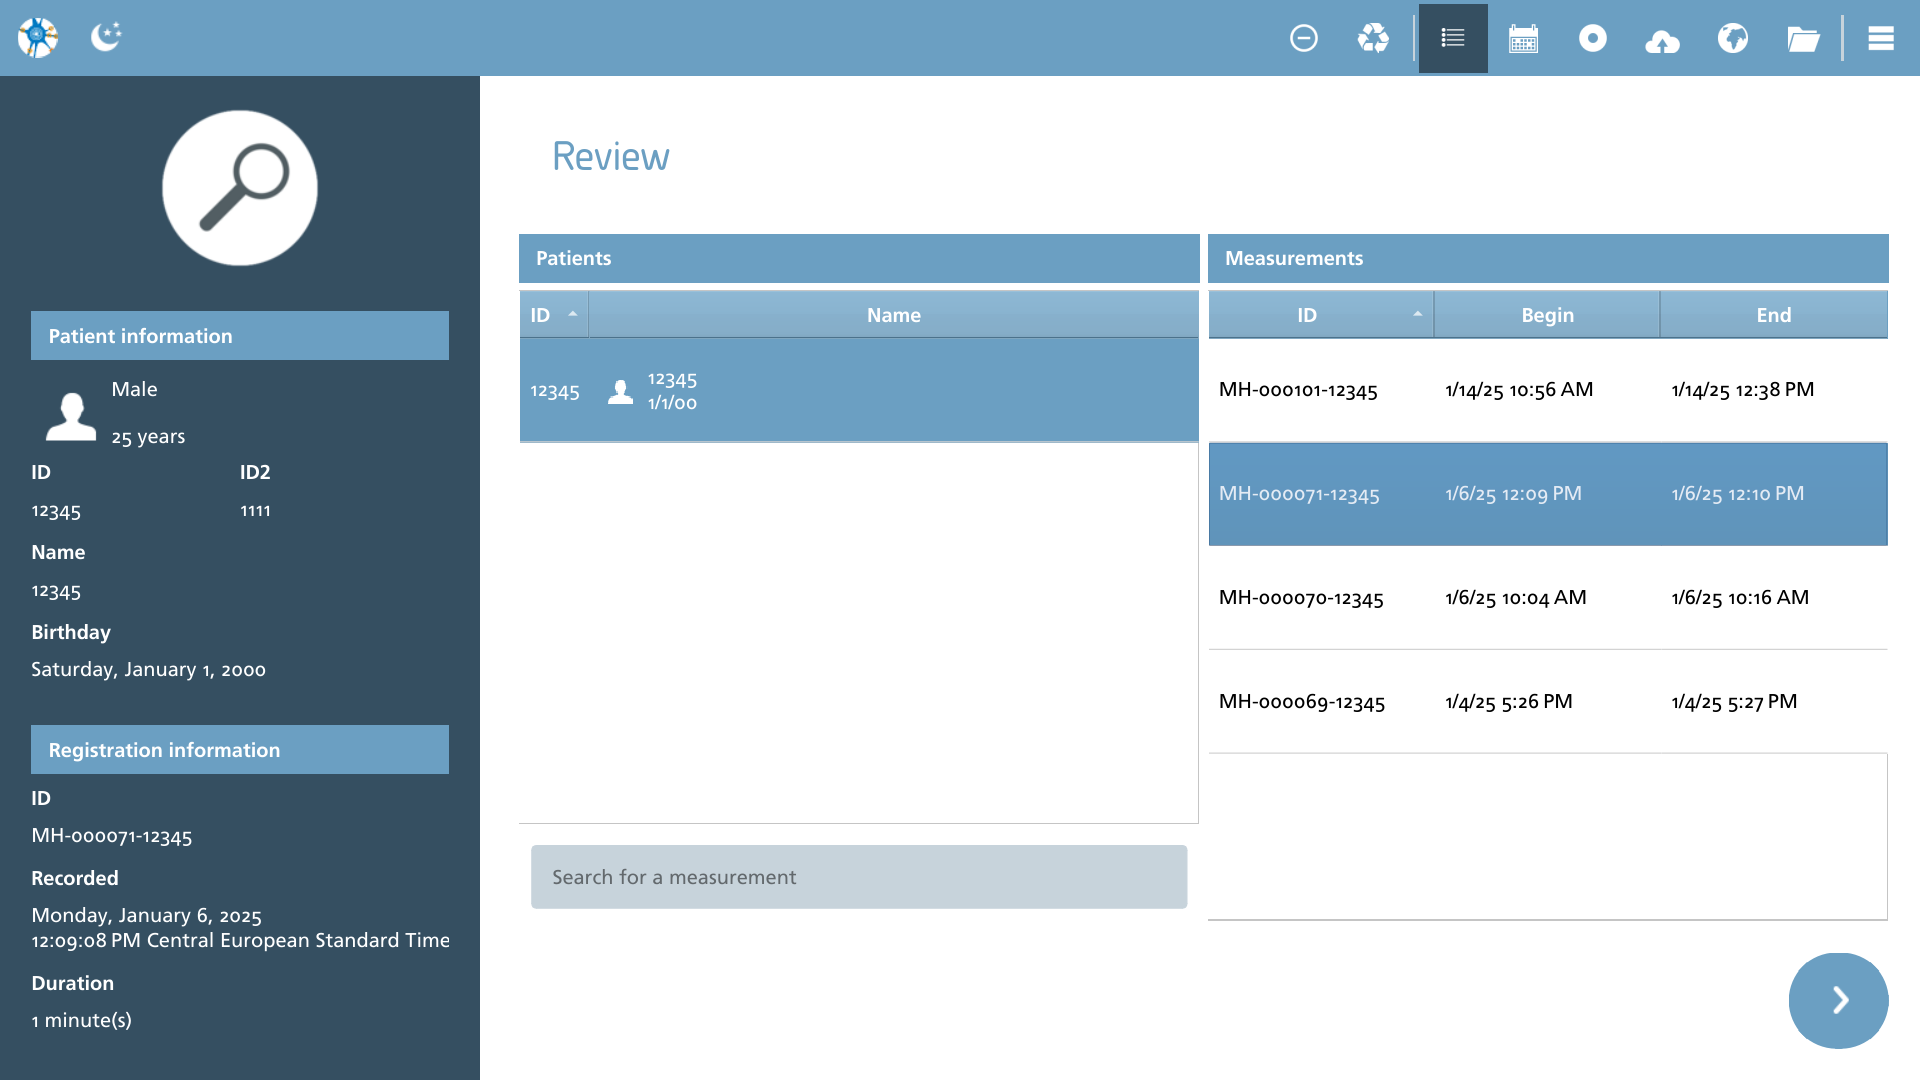Viewport: 1920px width, 1080px height.
Task: Select measurement MH-000101-12345
Action: pyautogui.click(x=1548, y=390)
